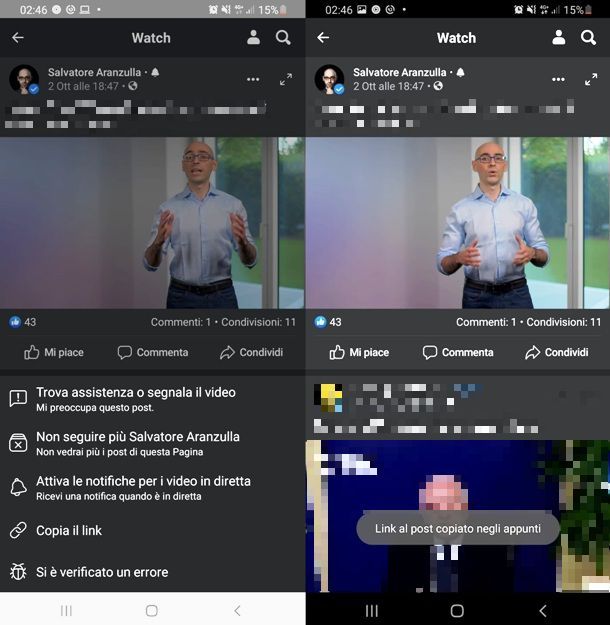The width and height of the screenshot is (610, 625).
Task: Open Commenti: 1 in right screenshot
Action: coord(486,322)
